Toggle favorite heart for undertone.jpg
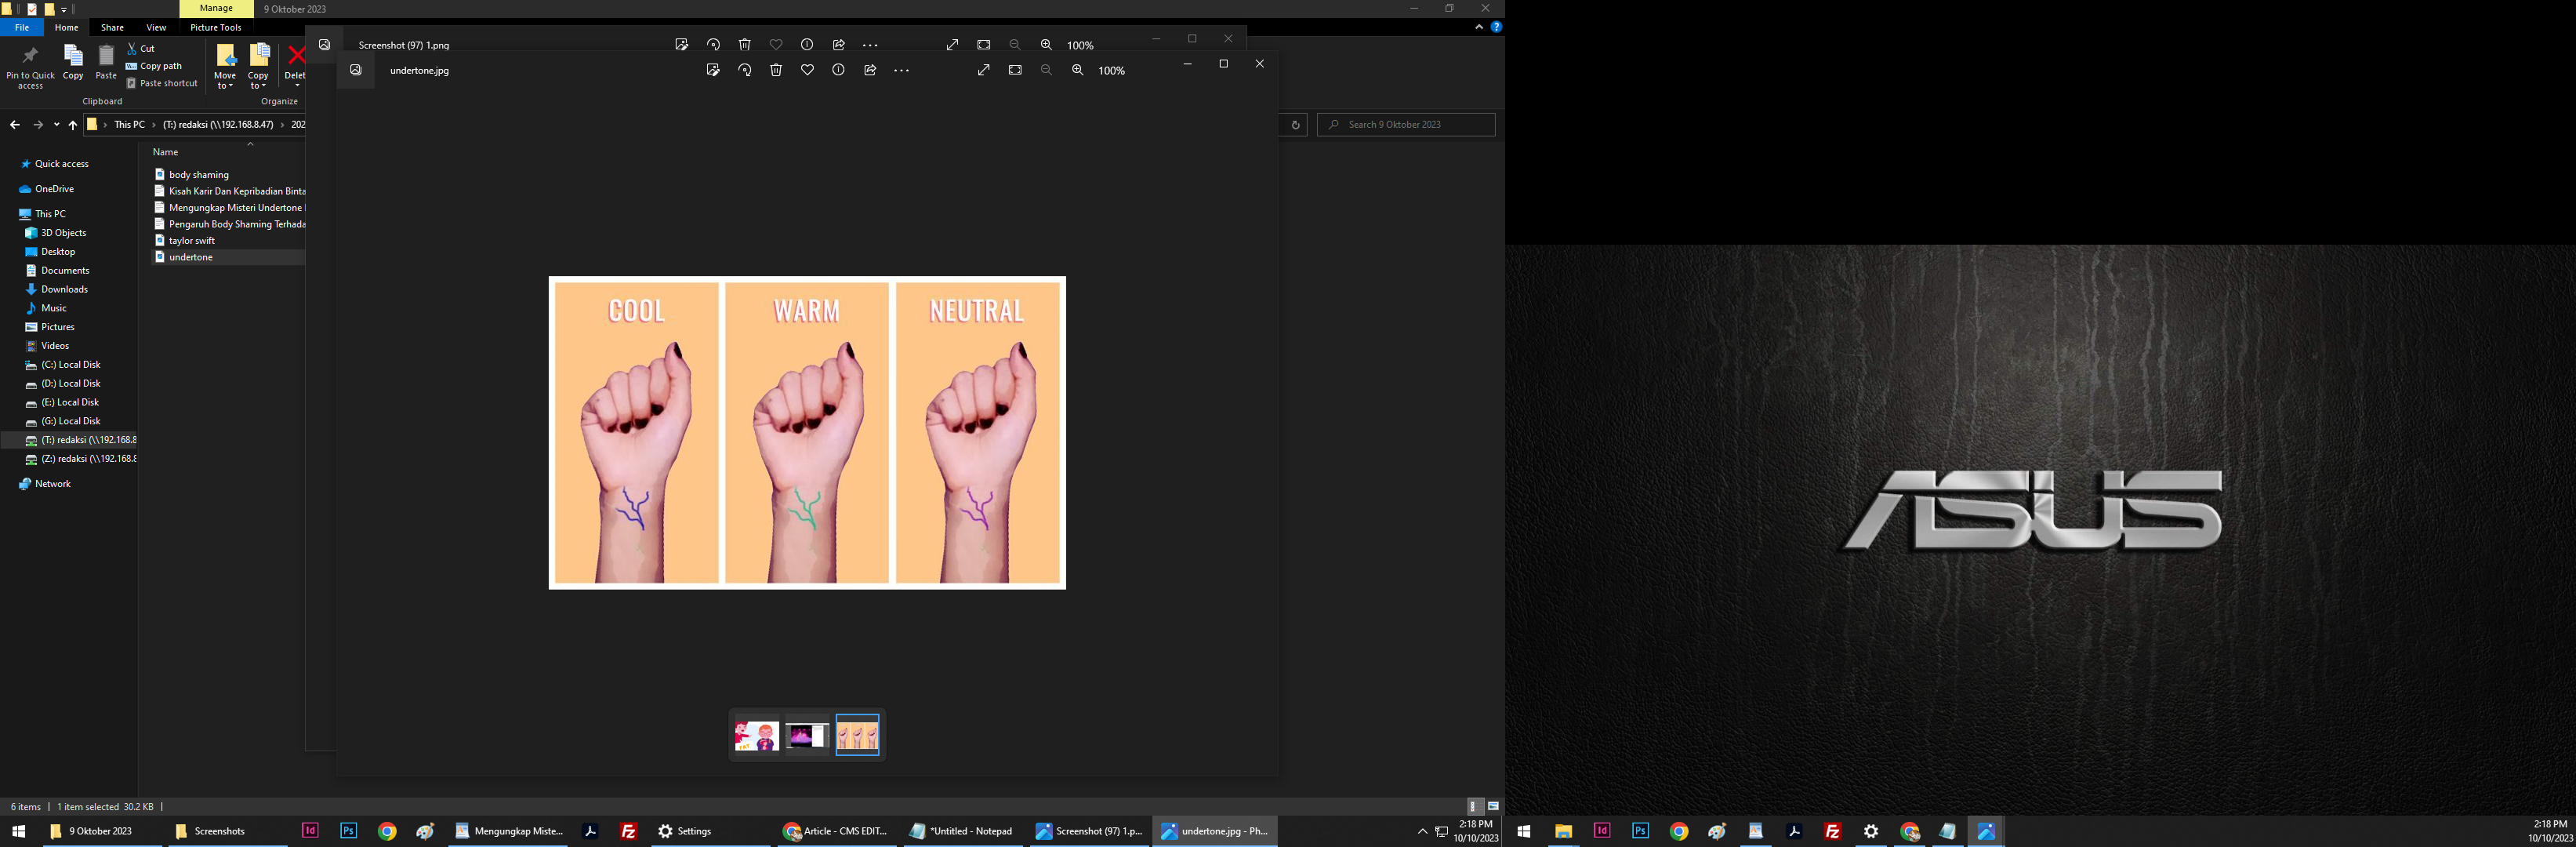This screenshot has width=2576, height=847. pyautogui.click(x=807, y=70)
